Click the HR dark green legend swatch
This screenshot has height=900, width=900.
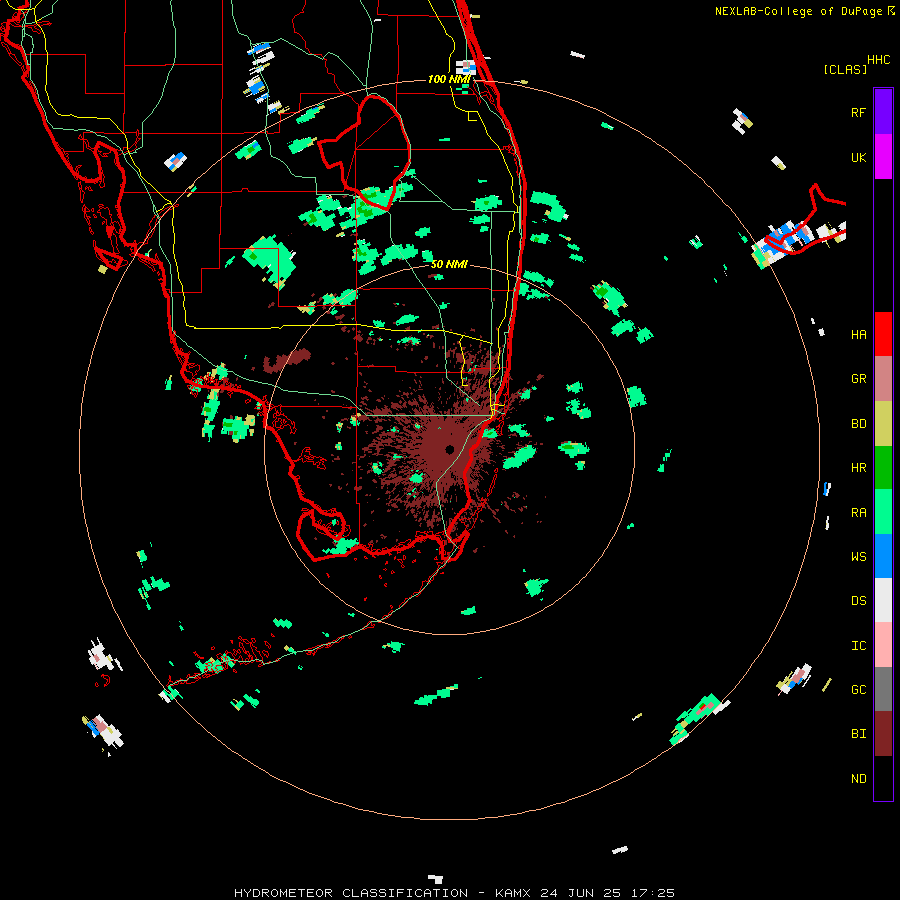883,468
